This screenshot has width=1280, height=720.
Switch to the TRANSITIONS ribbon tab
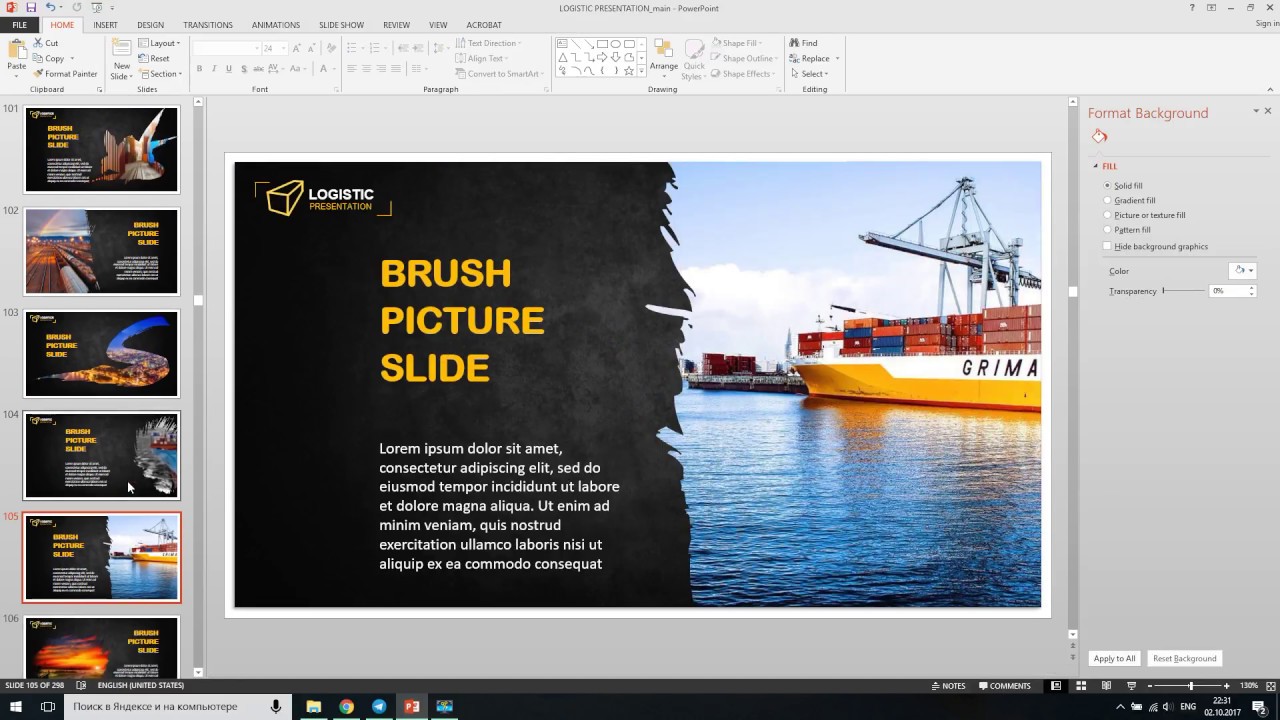coord(208,25)
